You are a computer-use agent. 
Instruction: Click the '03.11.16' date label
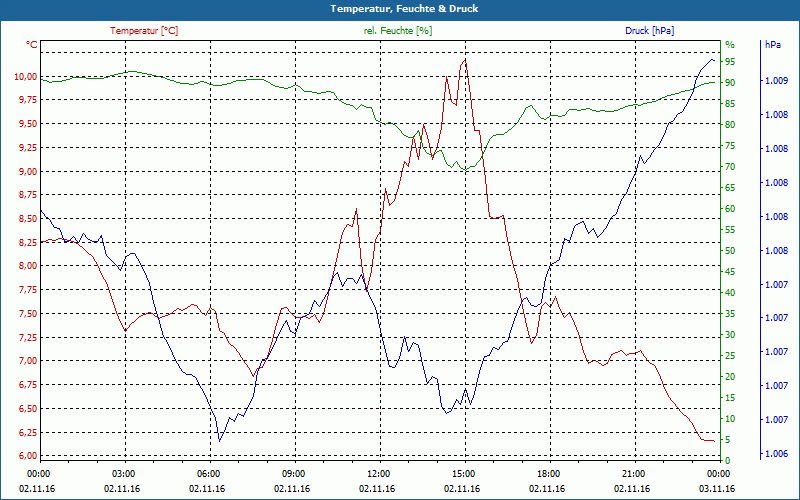[x=717, y=488]
